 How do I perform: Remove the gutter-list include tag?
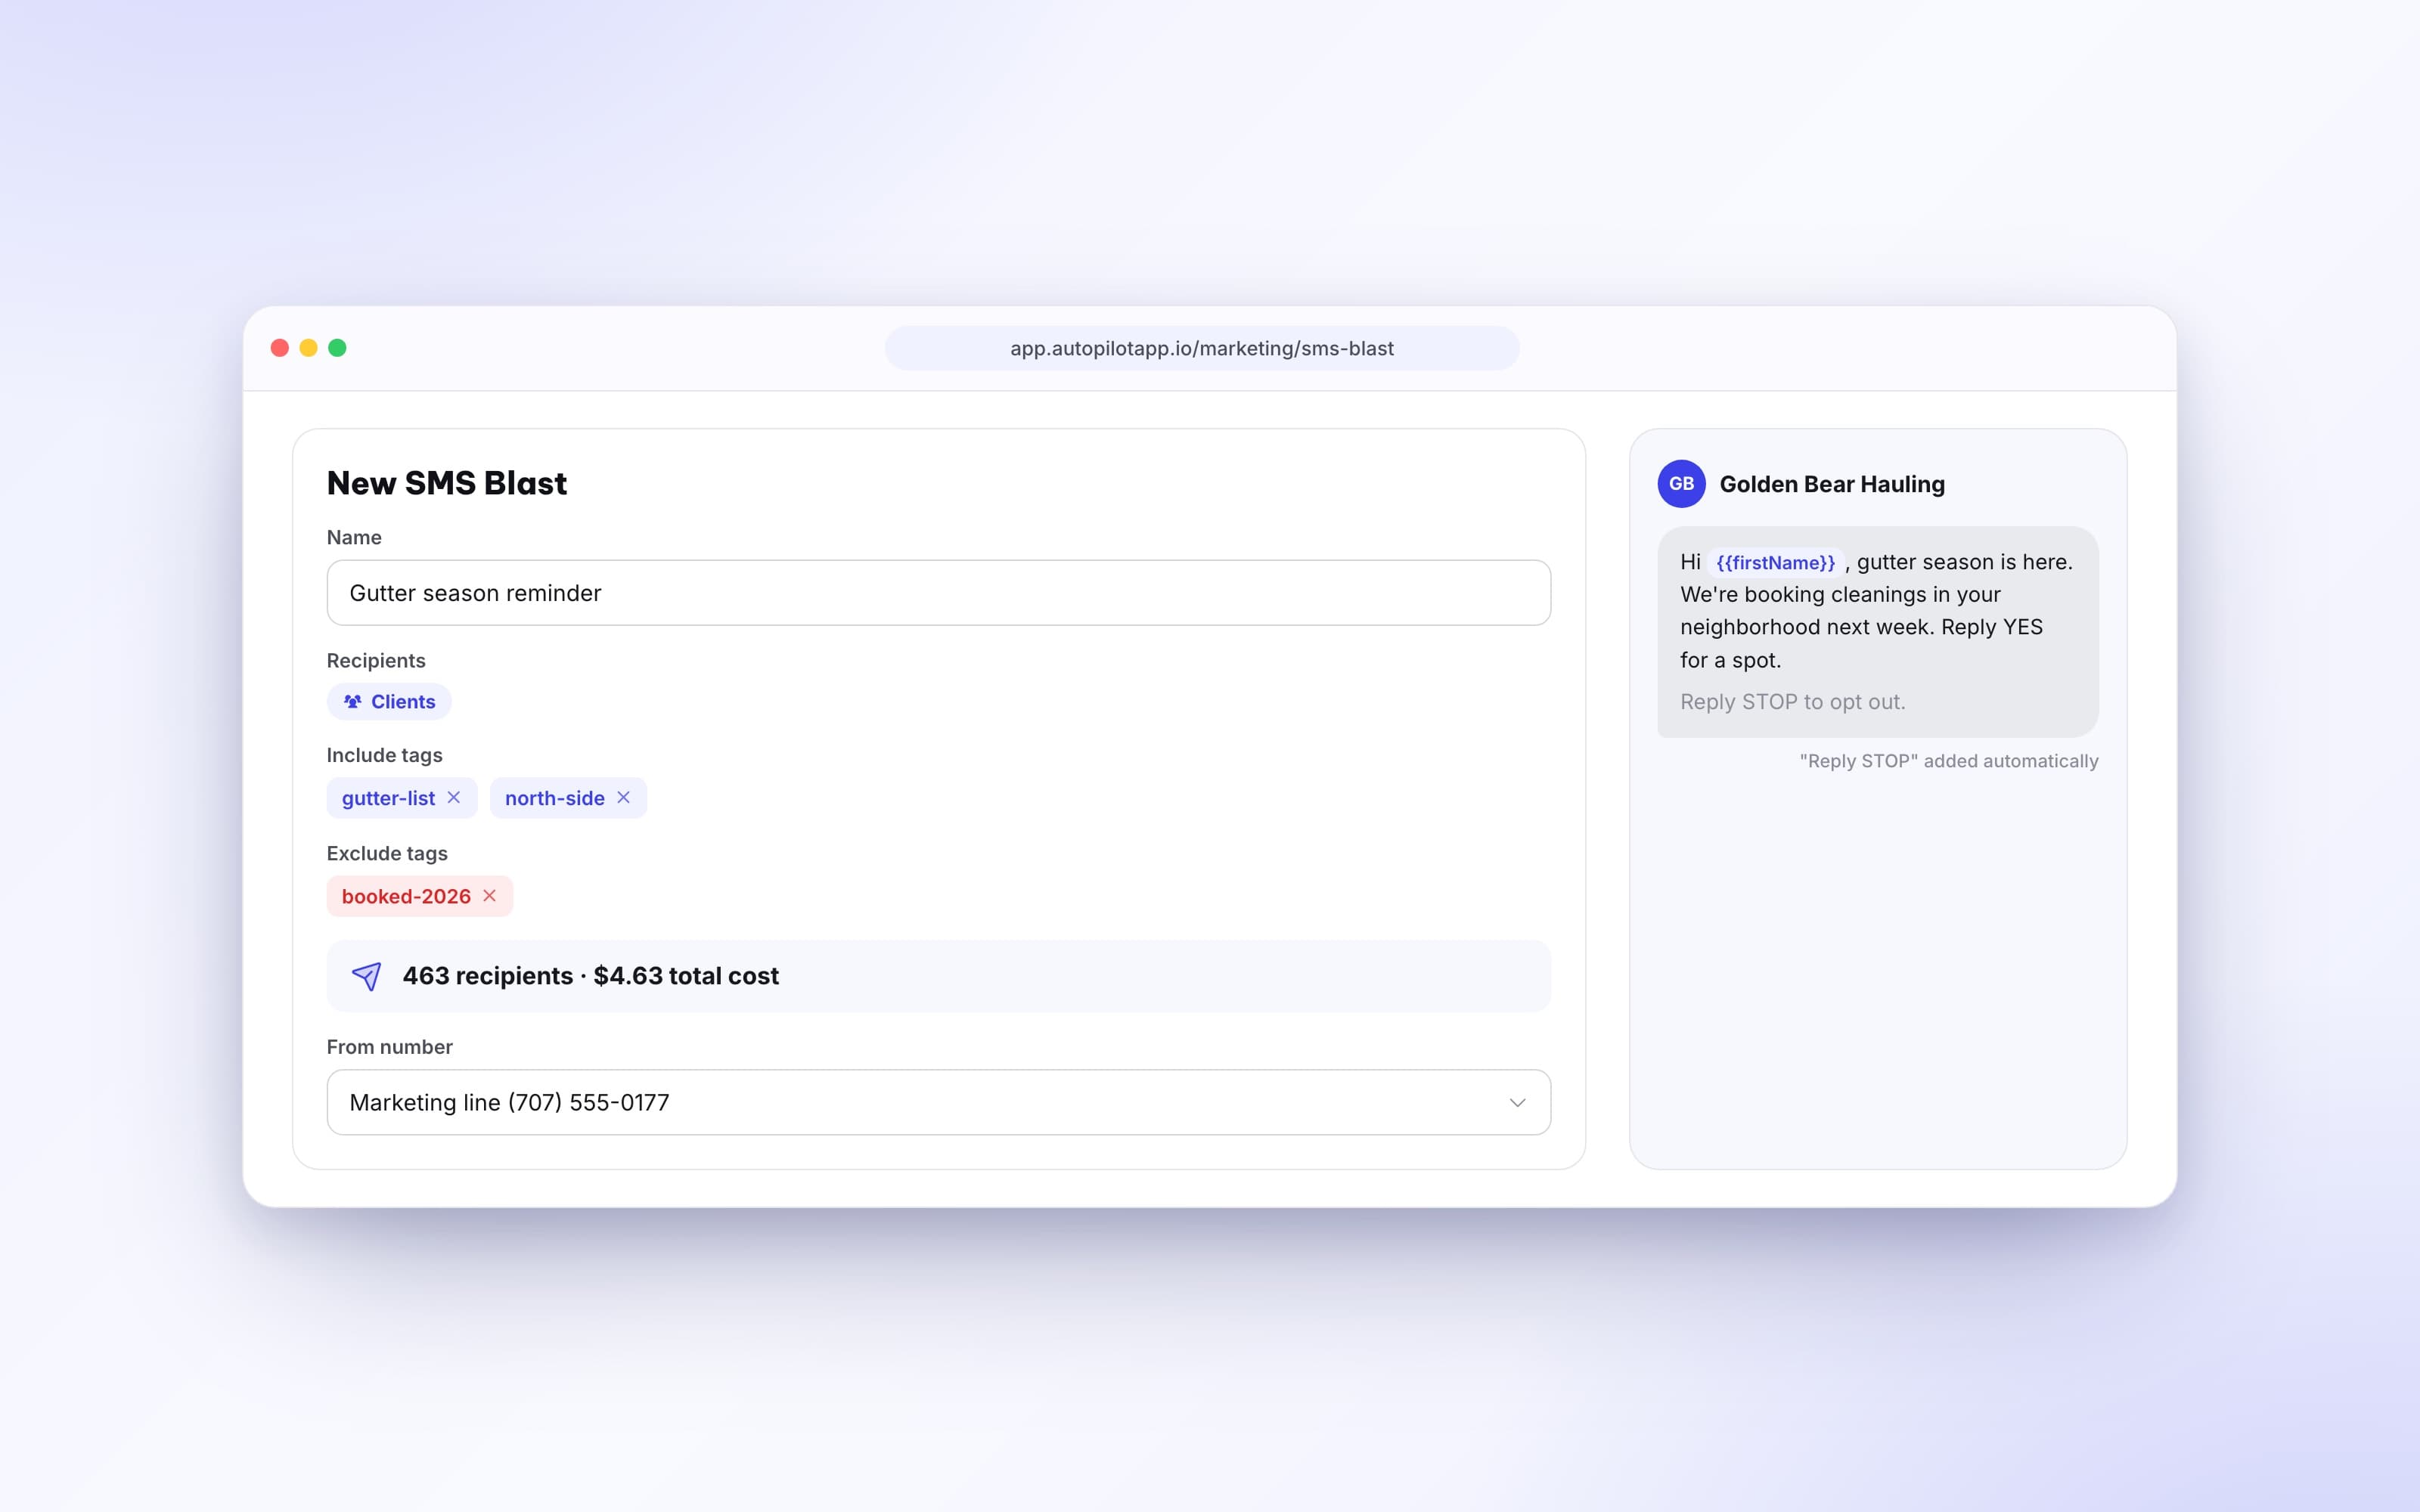pyautogui.click(x=453, y=797)
